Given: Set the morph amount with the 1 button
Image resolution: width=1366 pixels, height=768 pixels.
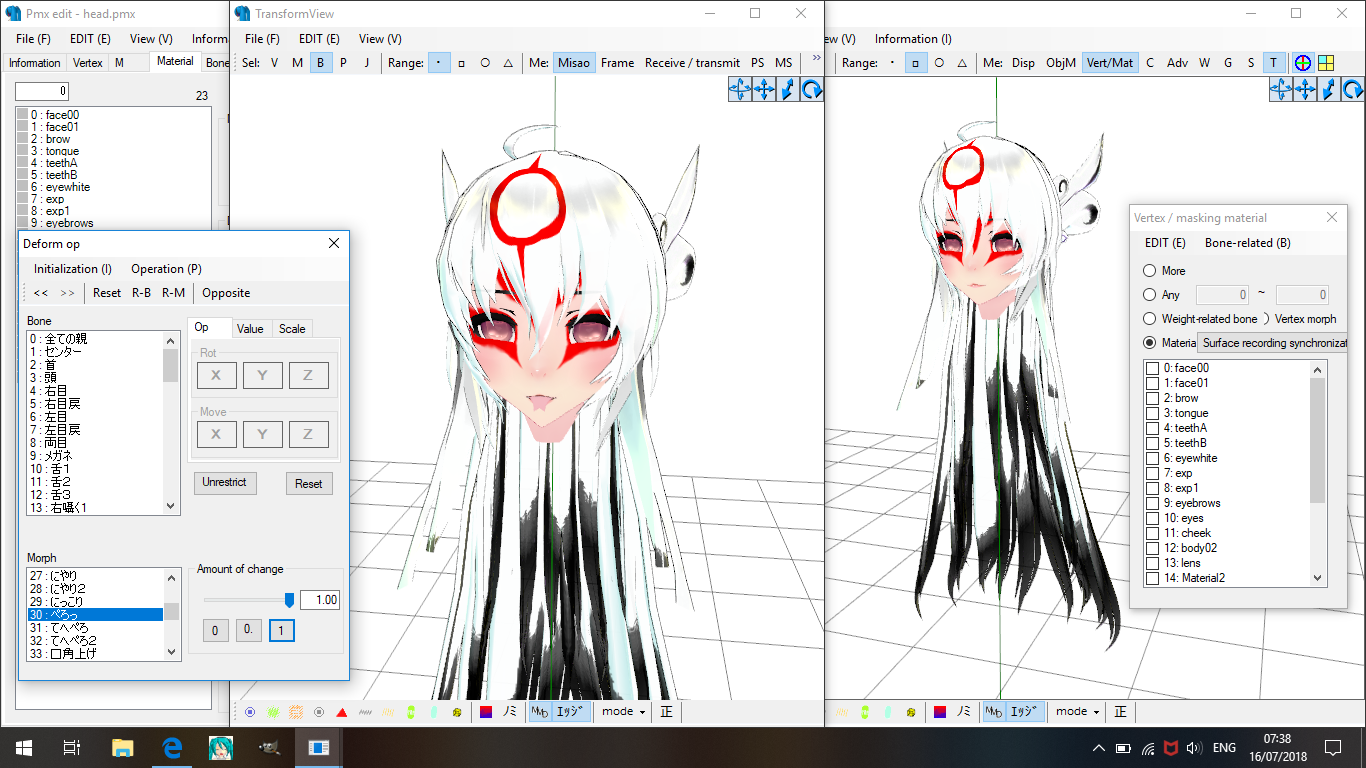Looking at the screenshot, I should (x=282, y=631).
